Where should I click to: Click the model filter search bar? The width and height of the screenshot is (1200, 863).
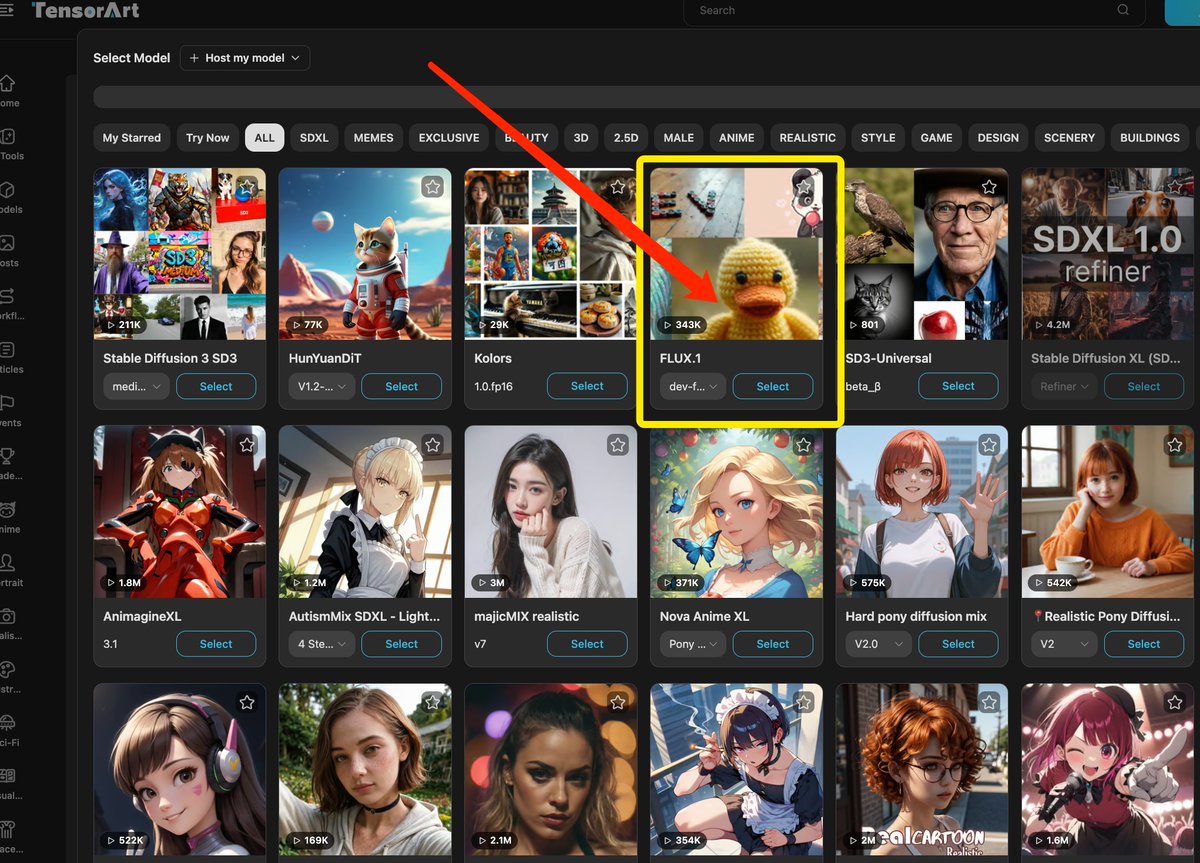[646, 97]
